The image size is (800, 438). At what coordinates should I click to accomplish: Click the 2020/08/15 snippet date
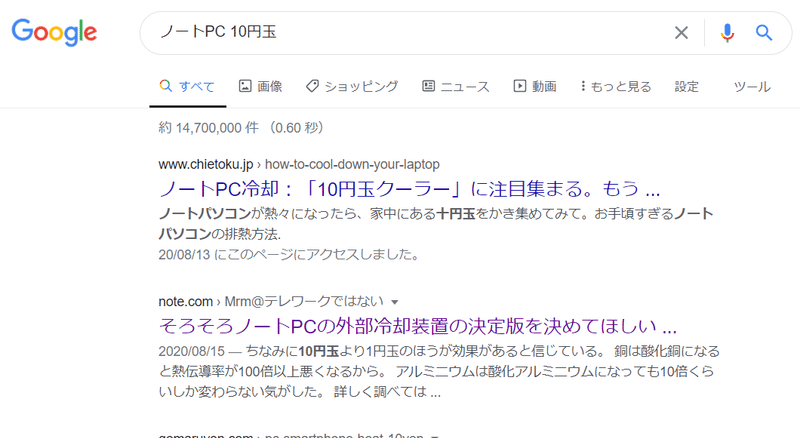point(191,351)
